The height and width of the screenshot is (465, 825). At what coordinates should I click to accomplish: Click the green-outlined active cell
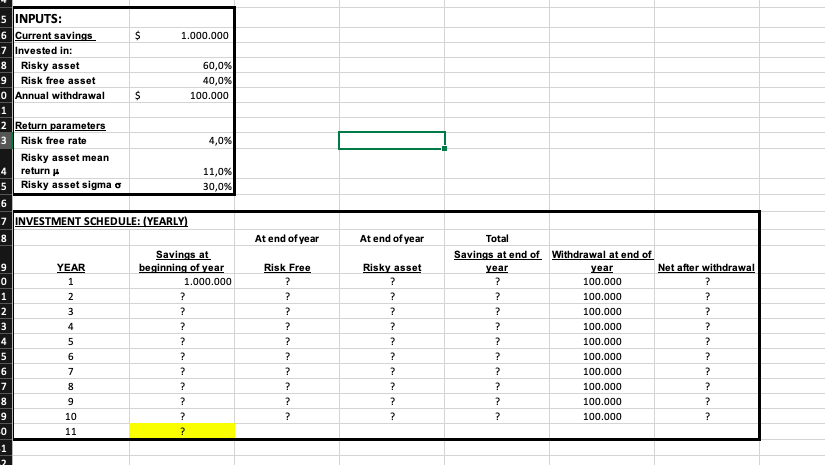[x=392, y=140]
